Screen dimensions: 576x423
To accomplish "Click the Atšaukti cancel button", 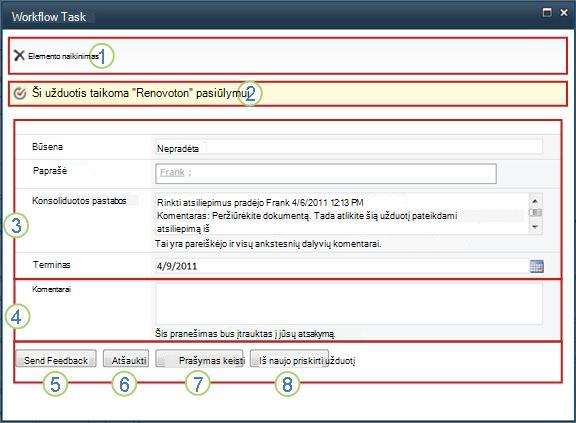I will point(126,359).
